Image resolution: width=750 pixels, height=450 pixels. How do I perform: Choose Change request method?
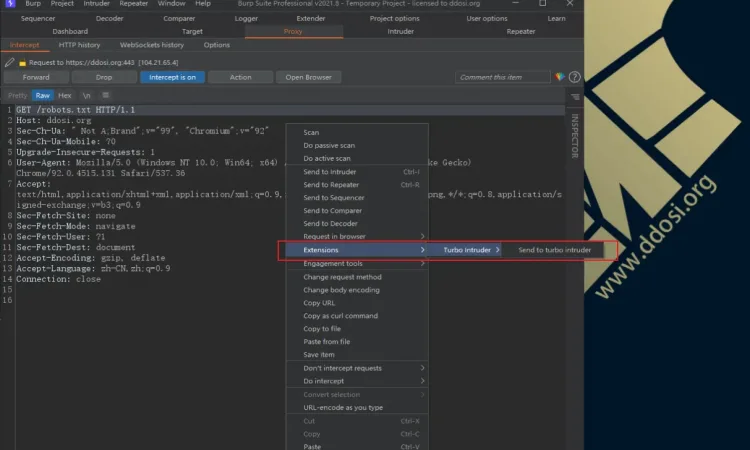pos(357,277)
